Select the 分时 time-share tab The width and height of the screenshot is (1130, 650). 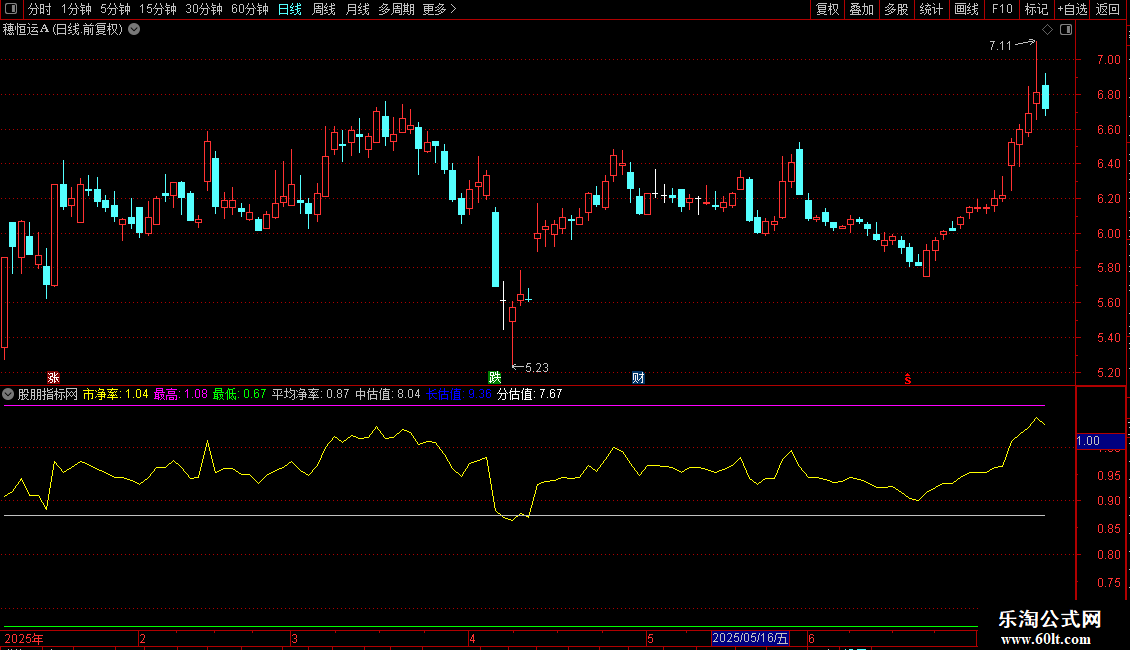point(39,10)
